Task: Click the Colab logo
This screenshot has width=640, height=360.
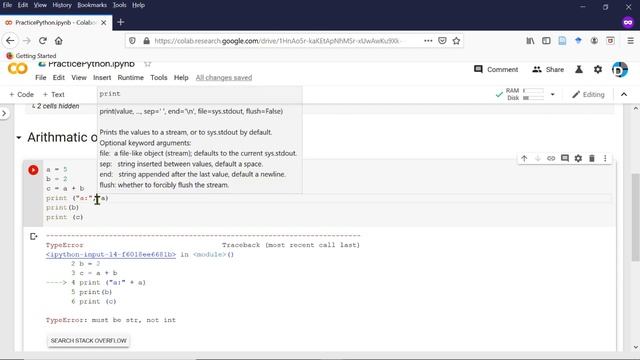Action: click(18, 69)
